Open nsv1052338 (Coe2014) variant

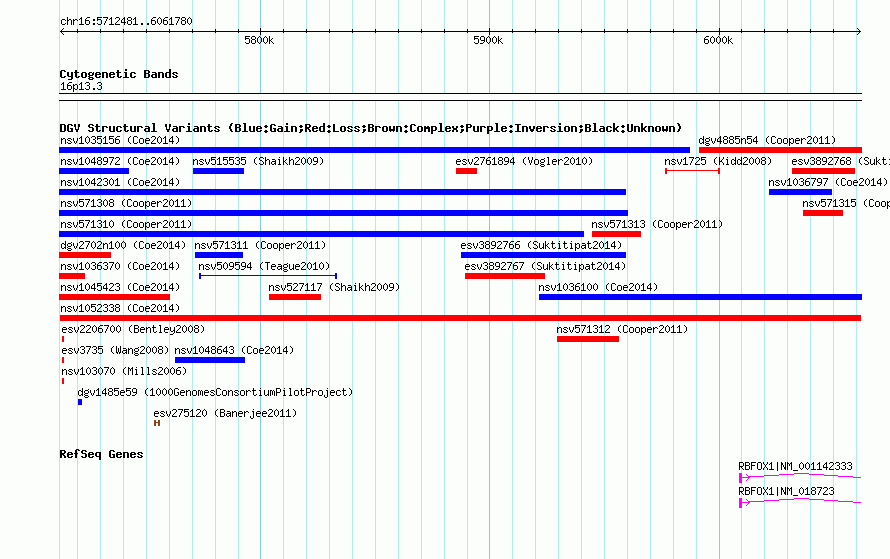click(x=120, y=308)
